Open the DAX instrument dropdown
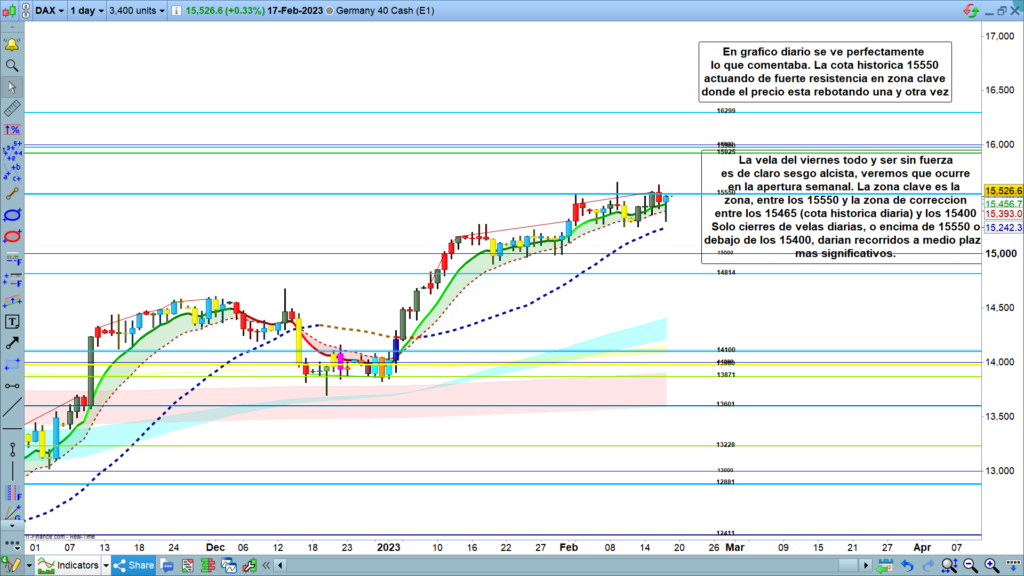The height and width of the screenshot is (576, 1024). tap(44, 10)
